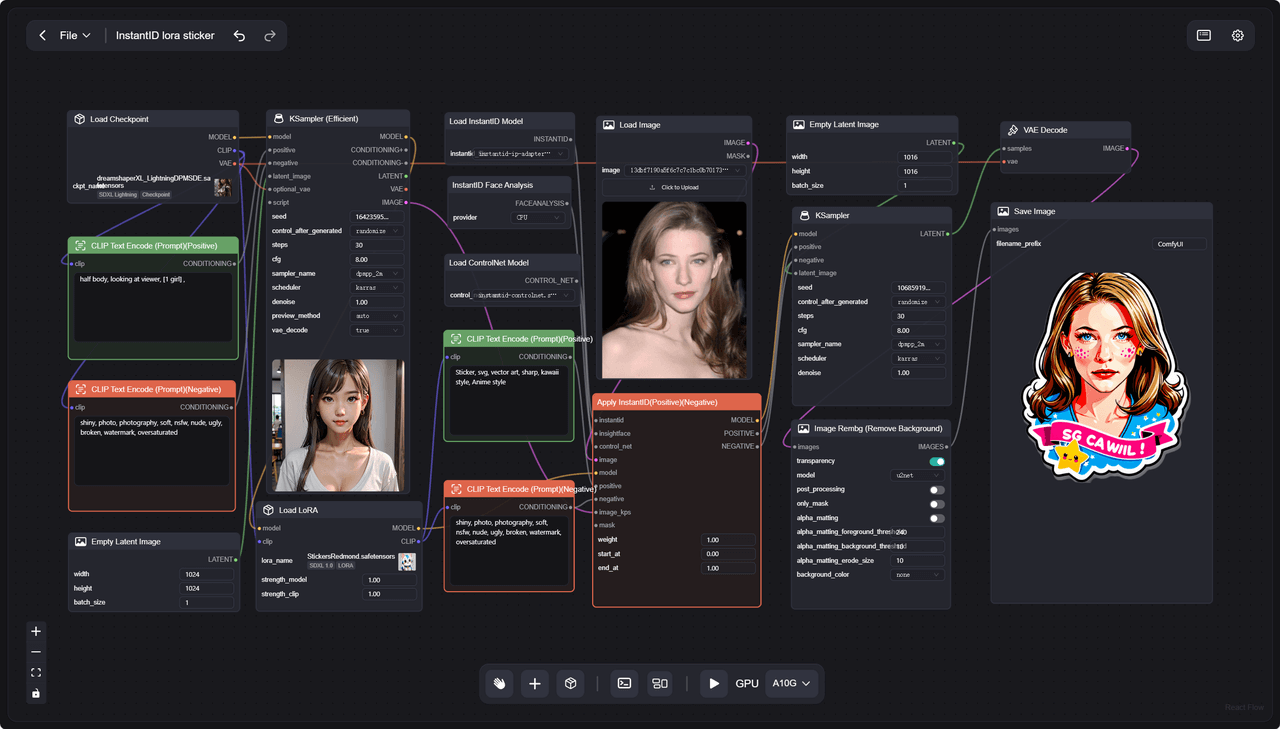Viewport: 1280px width, 729px height.
Task: Open the queue layout icon in bottom toolbar
Action: 660,684
